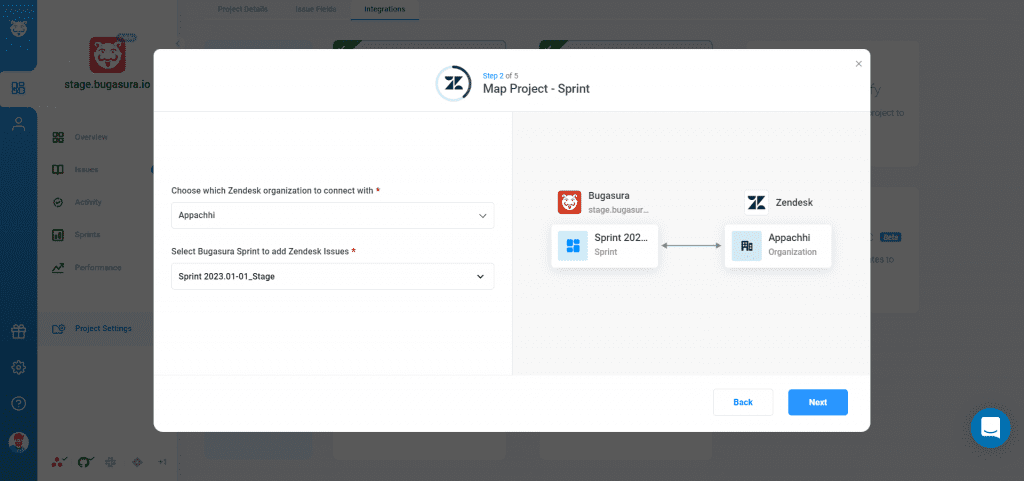Open the projects dashboard icon in sidebar
1024x481 pixels.
coord(18,88)
